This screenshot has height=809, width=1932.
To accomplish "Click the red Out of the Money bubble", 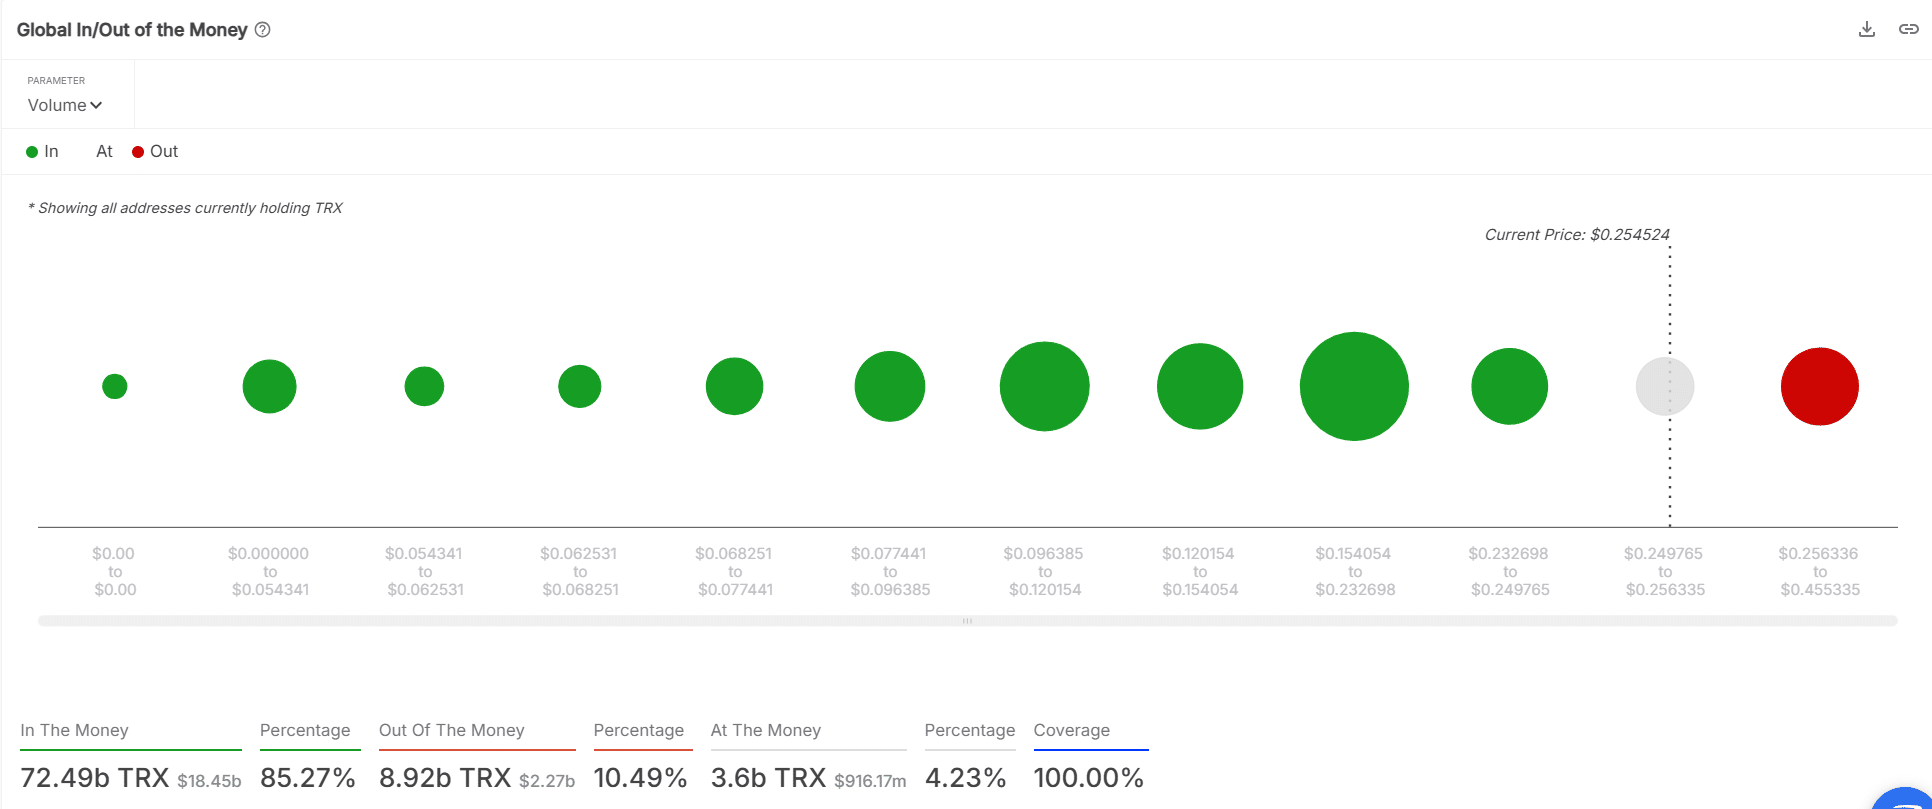I will click(1819, 386).
